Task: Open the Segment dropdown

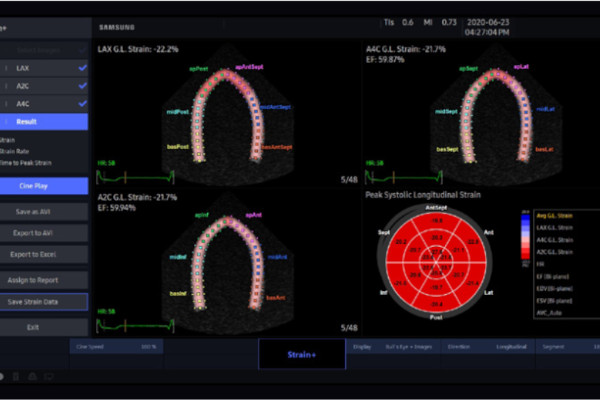Action: pos(560,349)
